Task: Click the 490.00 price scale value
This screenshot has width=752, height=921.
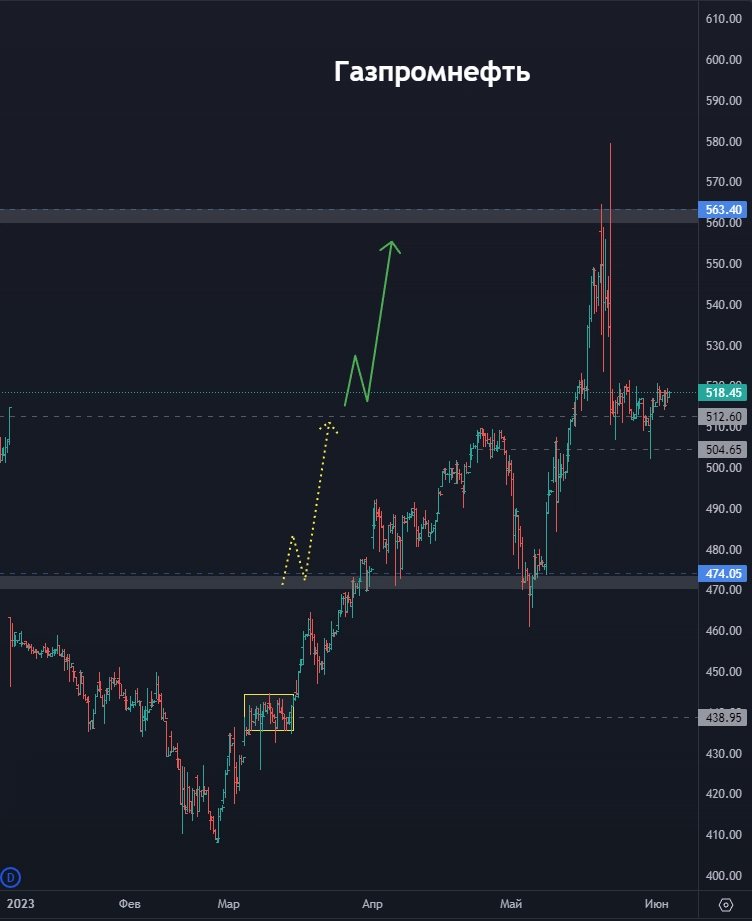Action: point(724,509)
